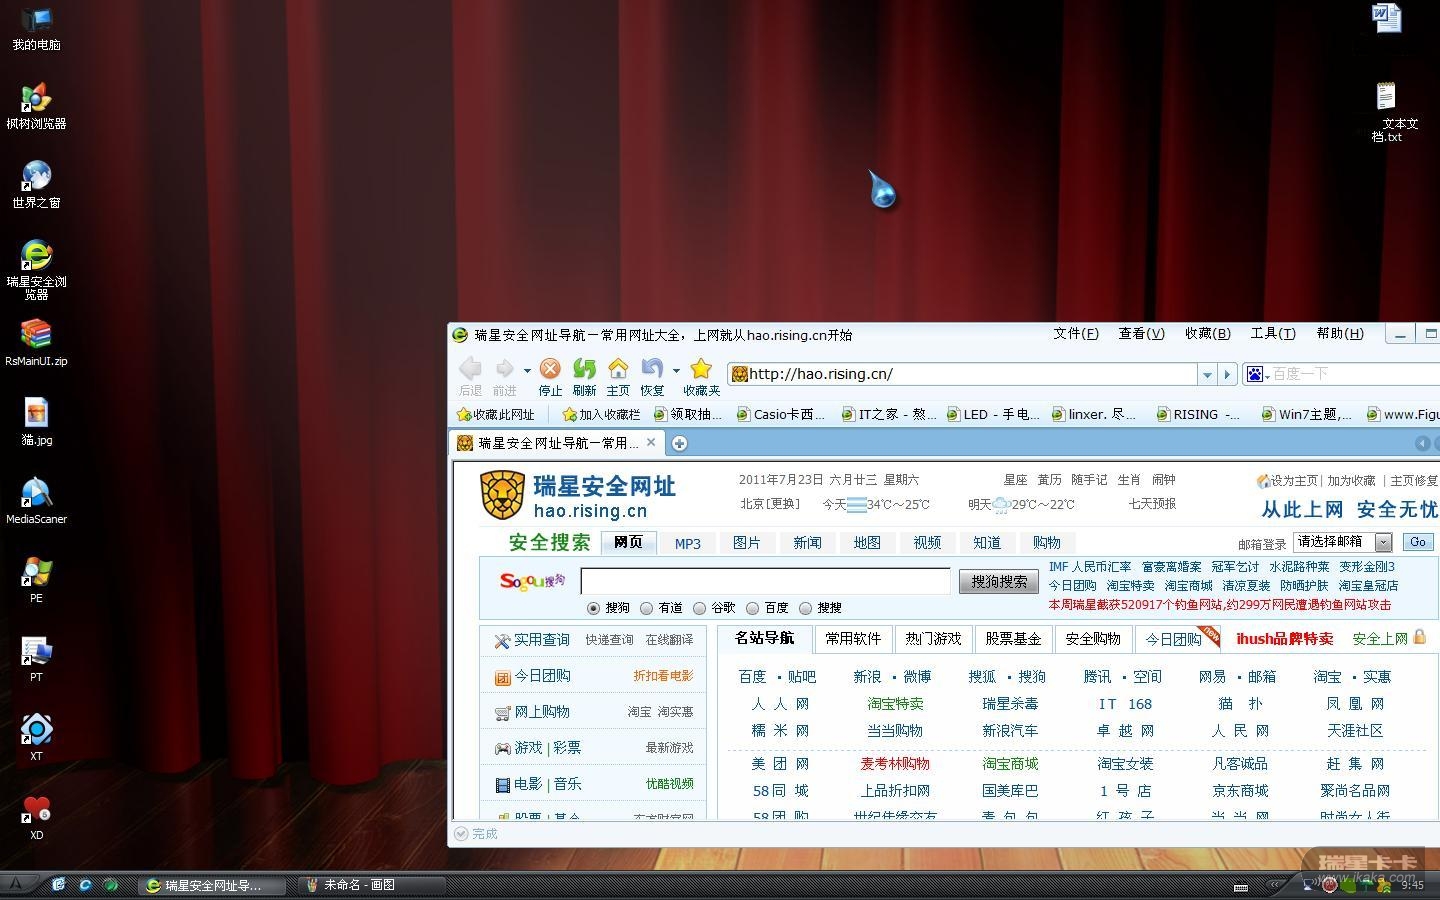Click the 热门游戏 navigation tab
Image resolution: width=1440 pixels, height=900 pixels.
pos(933,639)
